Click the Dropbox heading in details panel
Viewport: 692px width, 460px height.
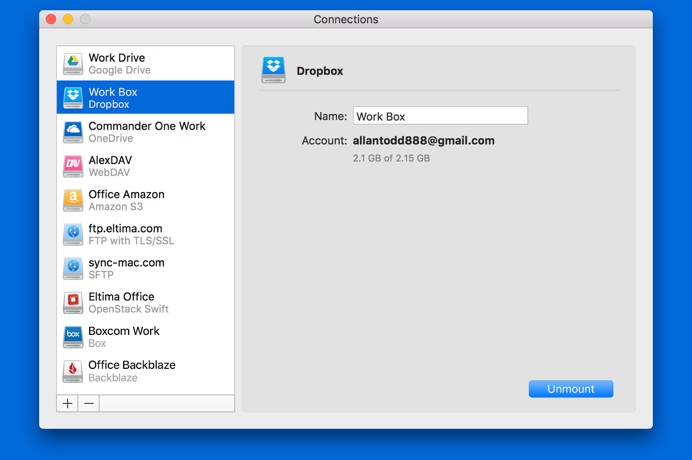coord(320,71)
